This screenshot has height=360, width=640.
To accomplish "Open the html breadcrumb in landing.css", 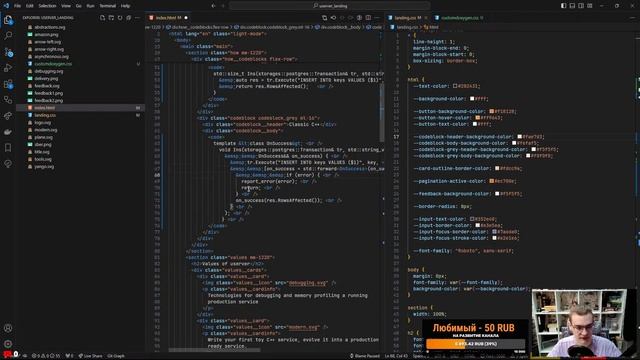I will (431, 27).
